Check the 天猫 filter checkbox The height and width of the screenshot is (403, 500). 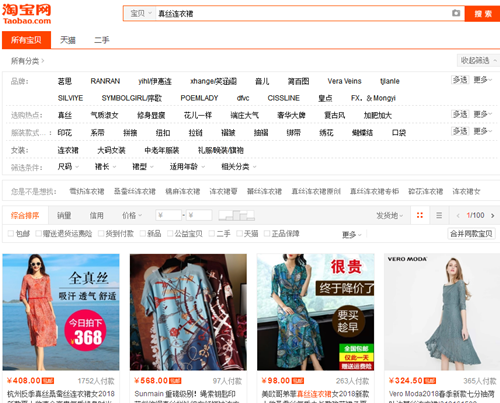click(x=239, y=234)
